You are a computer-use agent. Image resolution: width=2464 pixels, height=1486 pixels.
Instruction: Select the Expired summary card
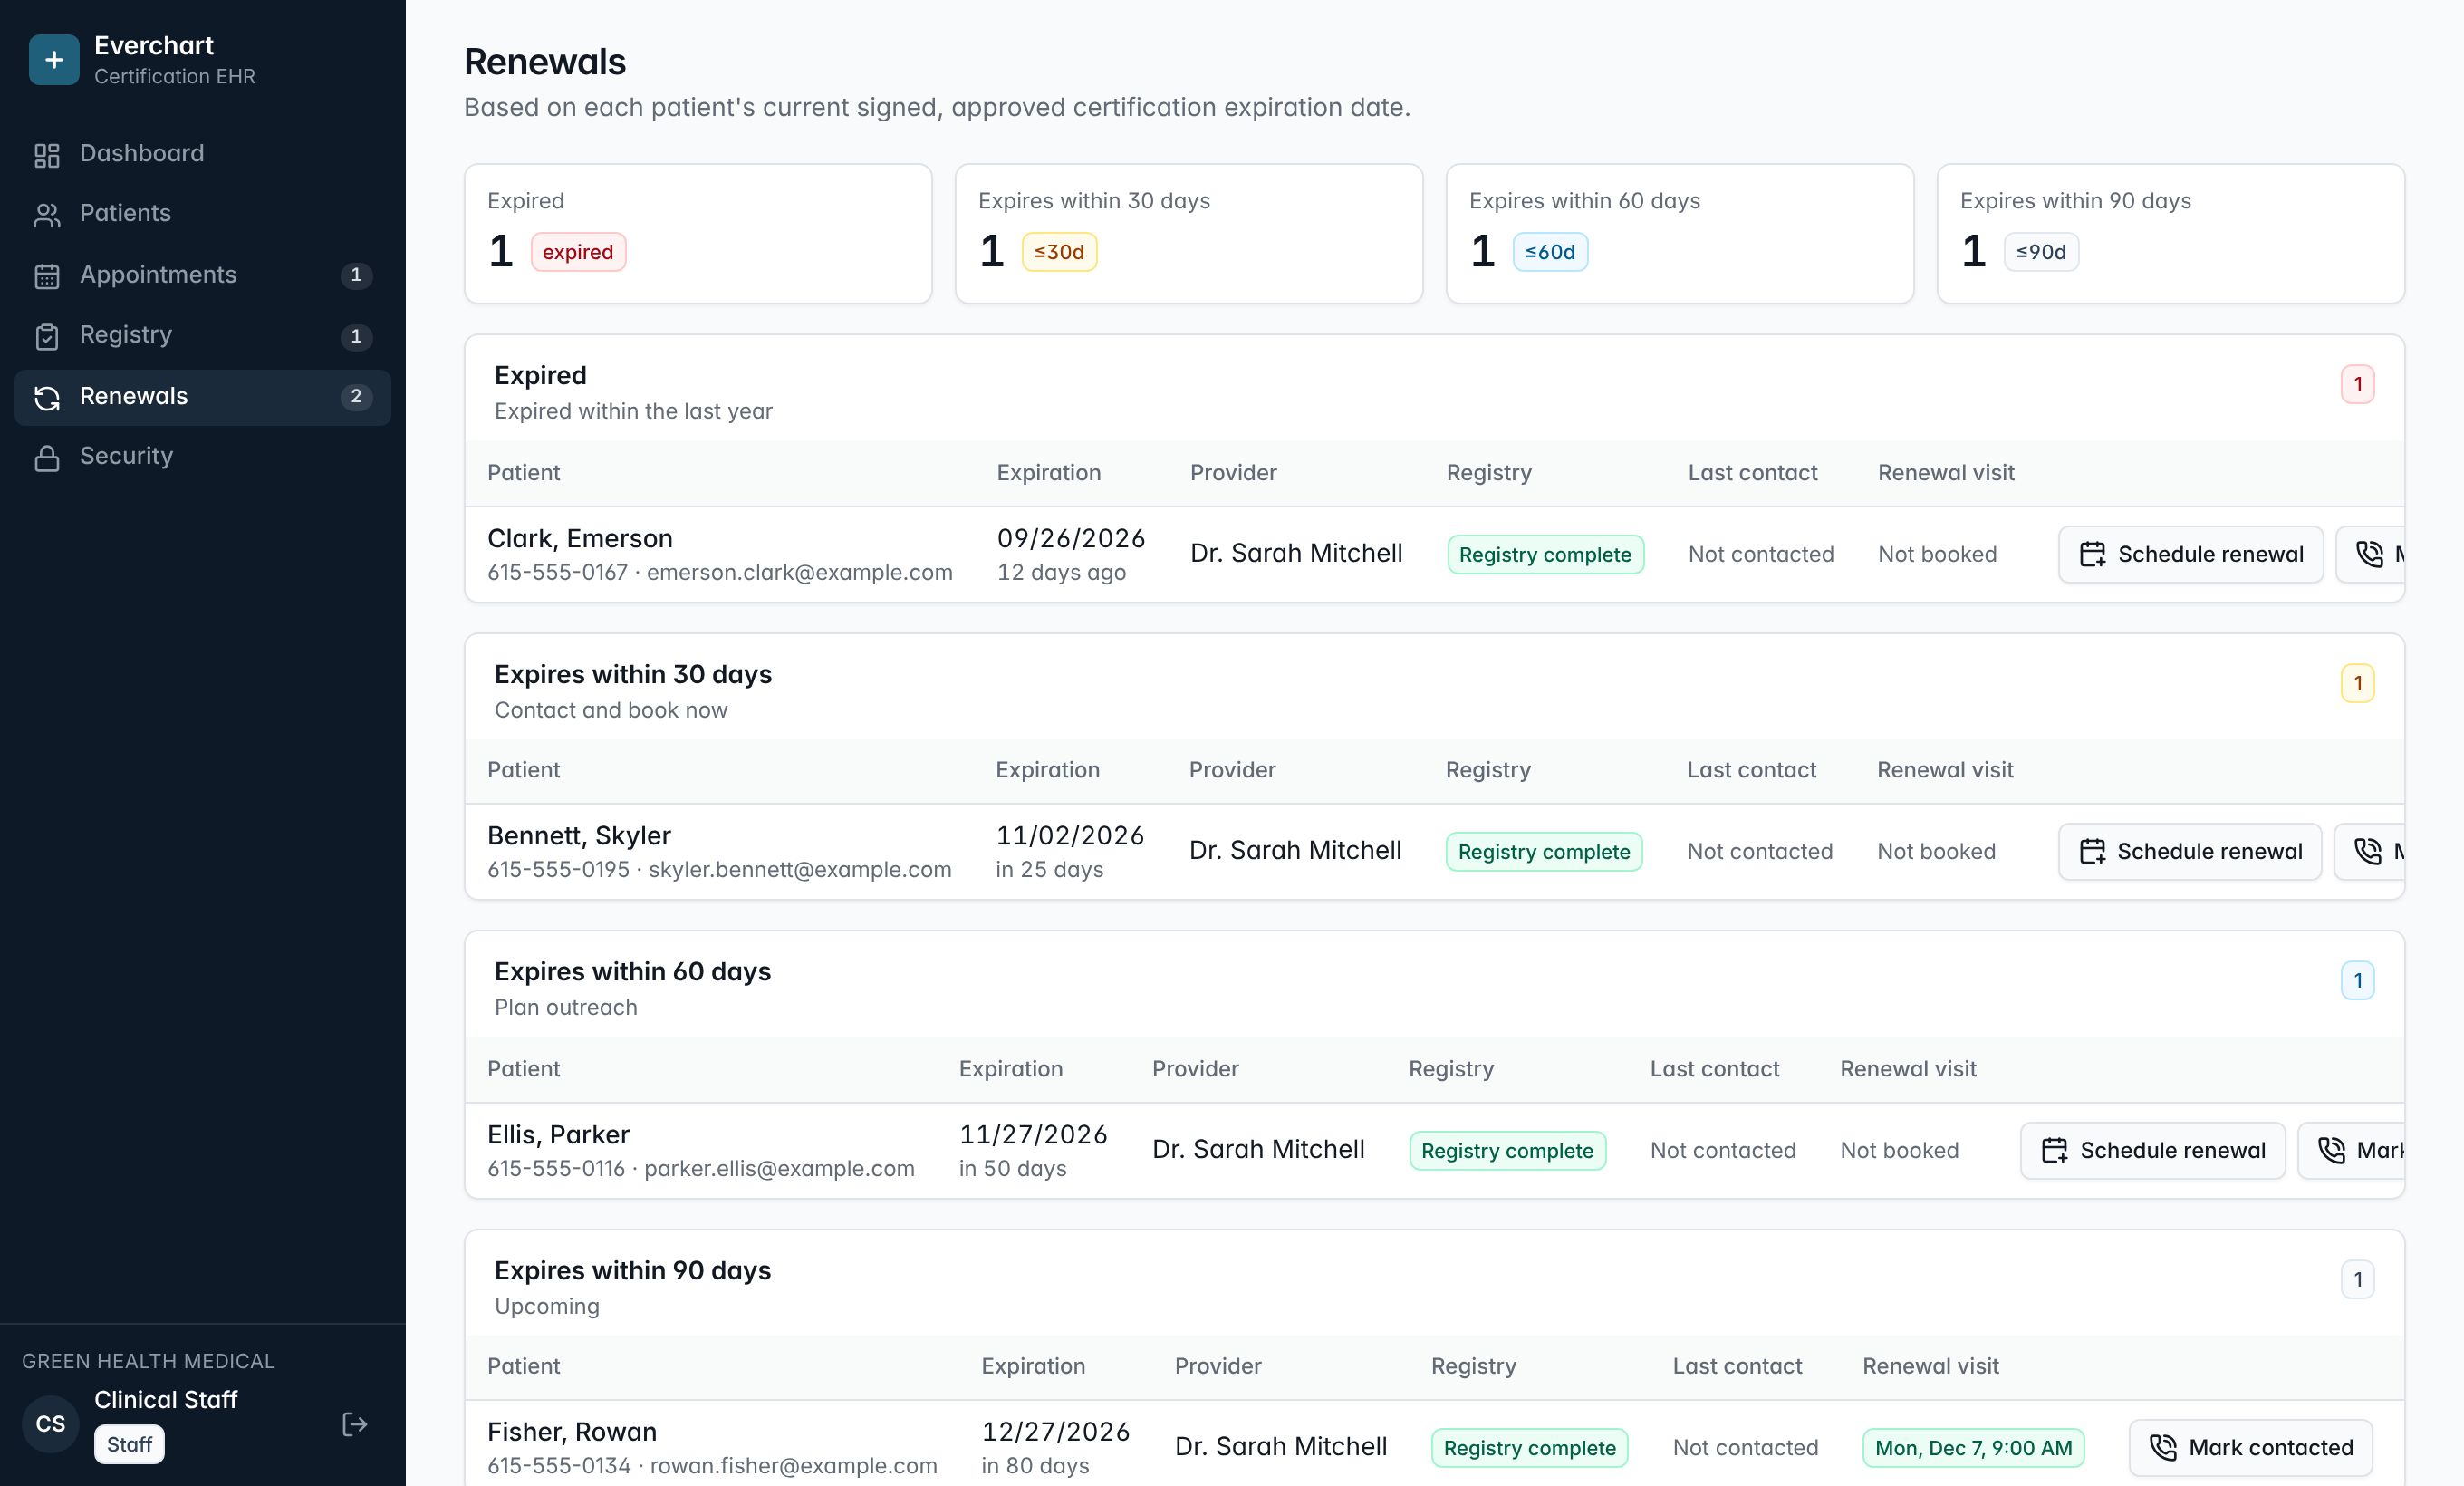click(698, 234)
